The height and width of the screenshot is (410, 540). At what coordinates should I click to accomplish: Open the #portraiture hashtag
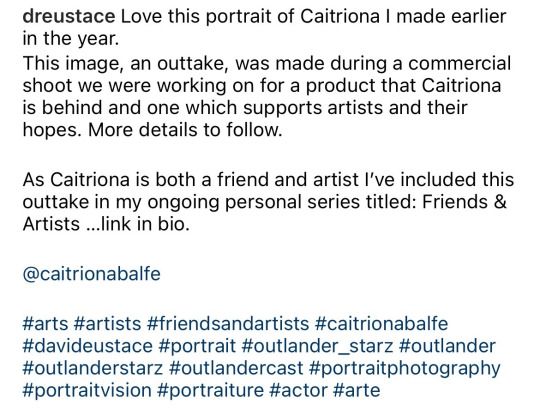coord(210,391)
